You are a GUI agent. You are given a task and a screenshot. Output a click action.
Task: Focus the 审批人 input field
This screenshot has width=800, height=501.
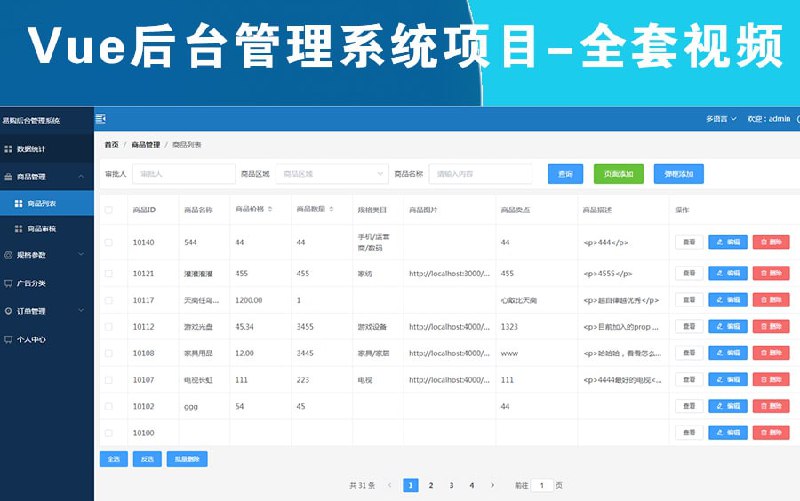[x=184, y=174]
